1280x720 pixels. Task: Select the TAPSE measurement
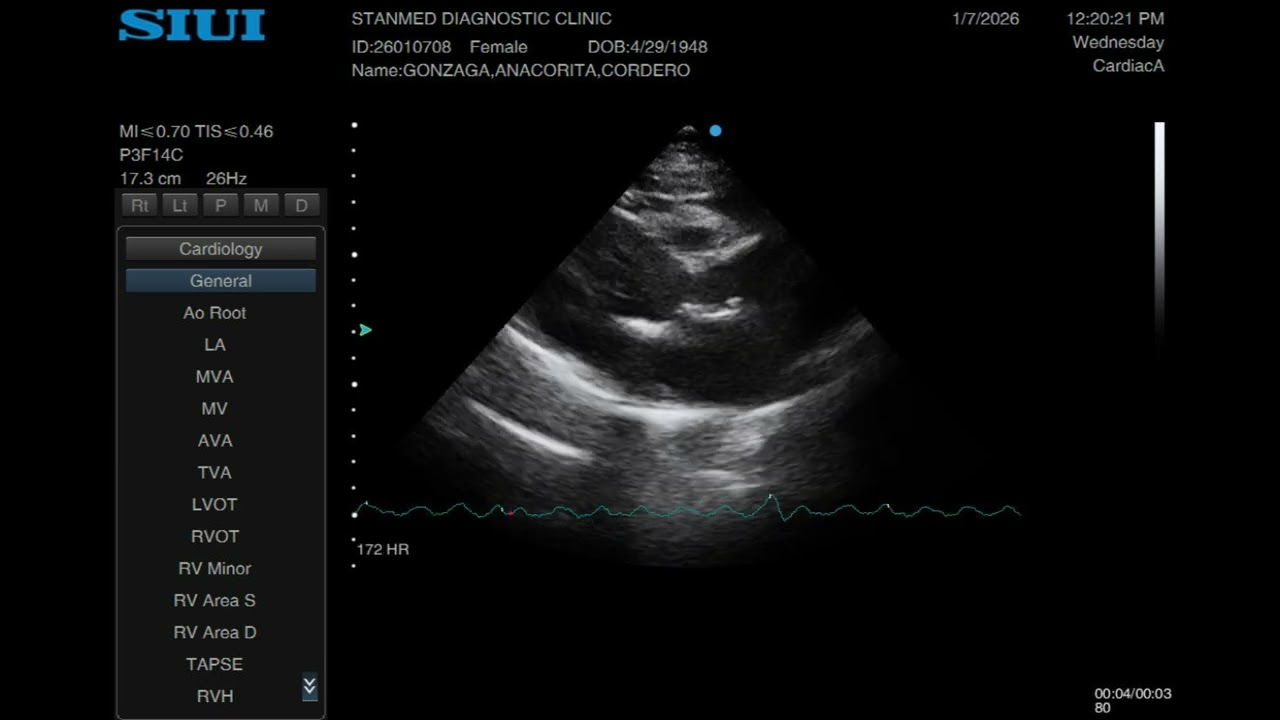pos(215,665)
